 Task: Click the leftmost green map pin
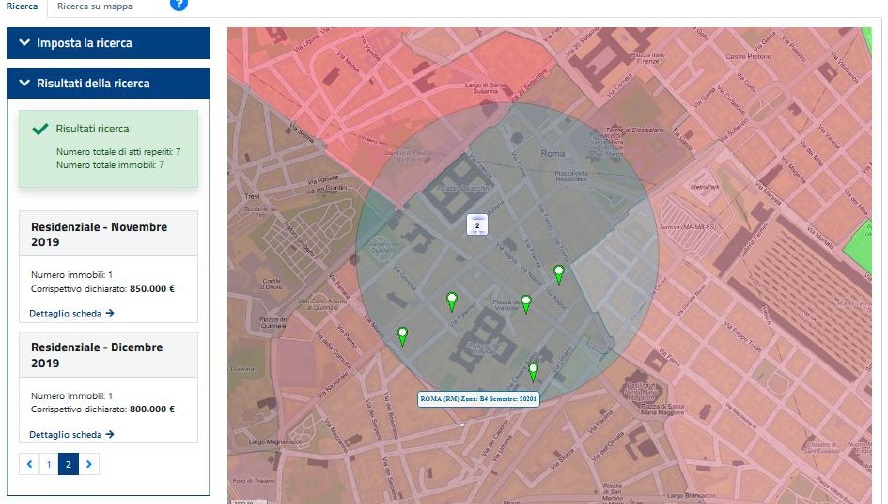[402, 337]
